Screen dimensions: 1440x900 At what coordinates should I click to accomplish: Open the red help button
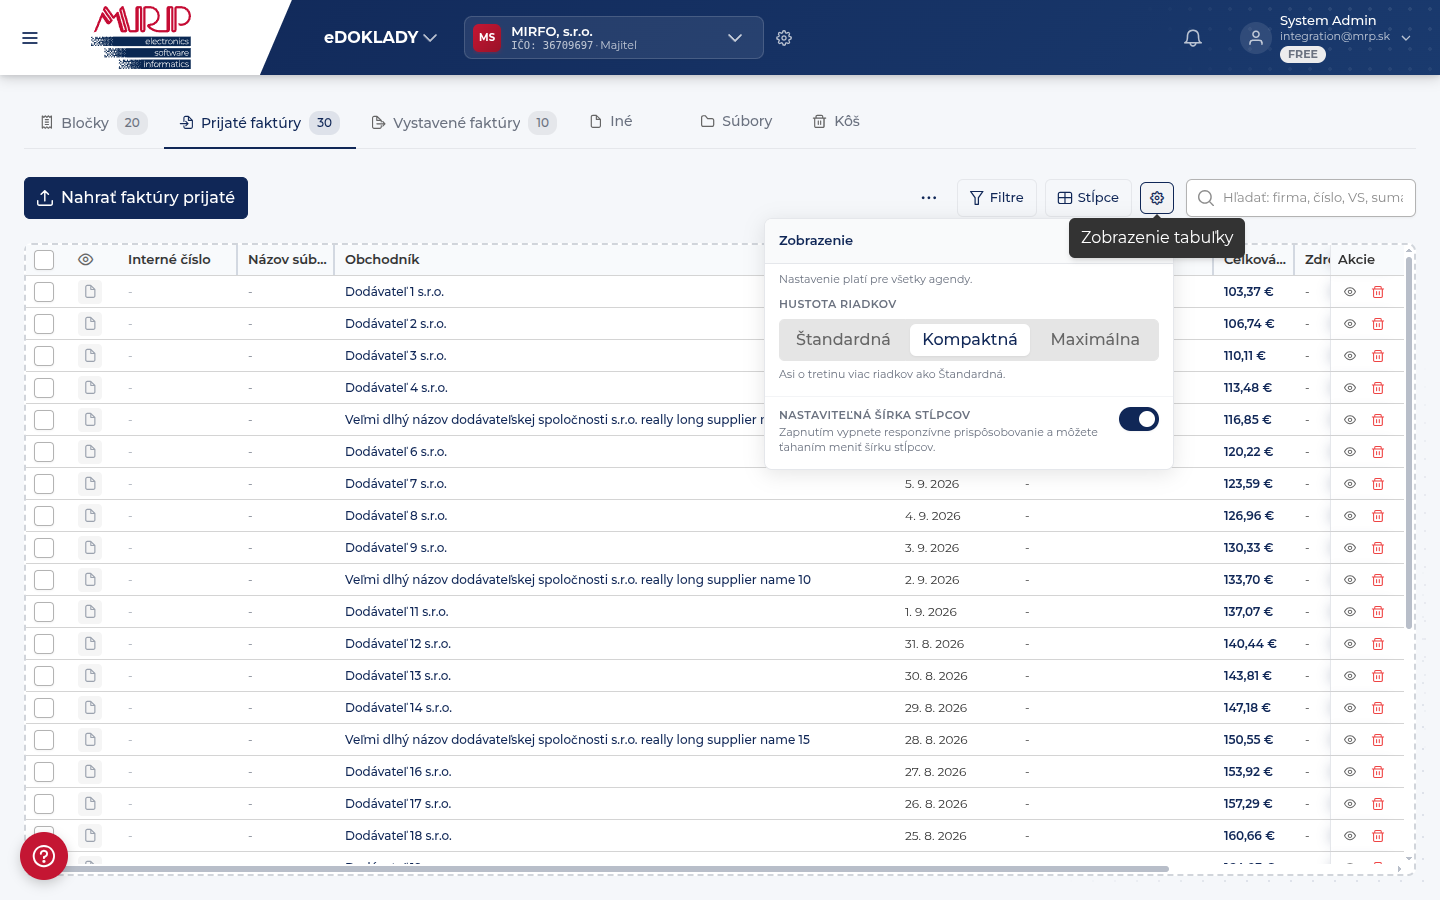[44, 856]
